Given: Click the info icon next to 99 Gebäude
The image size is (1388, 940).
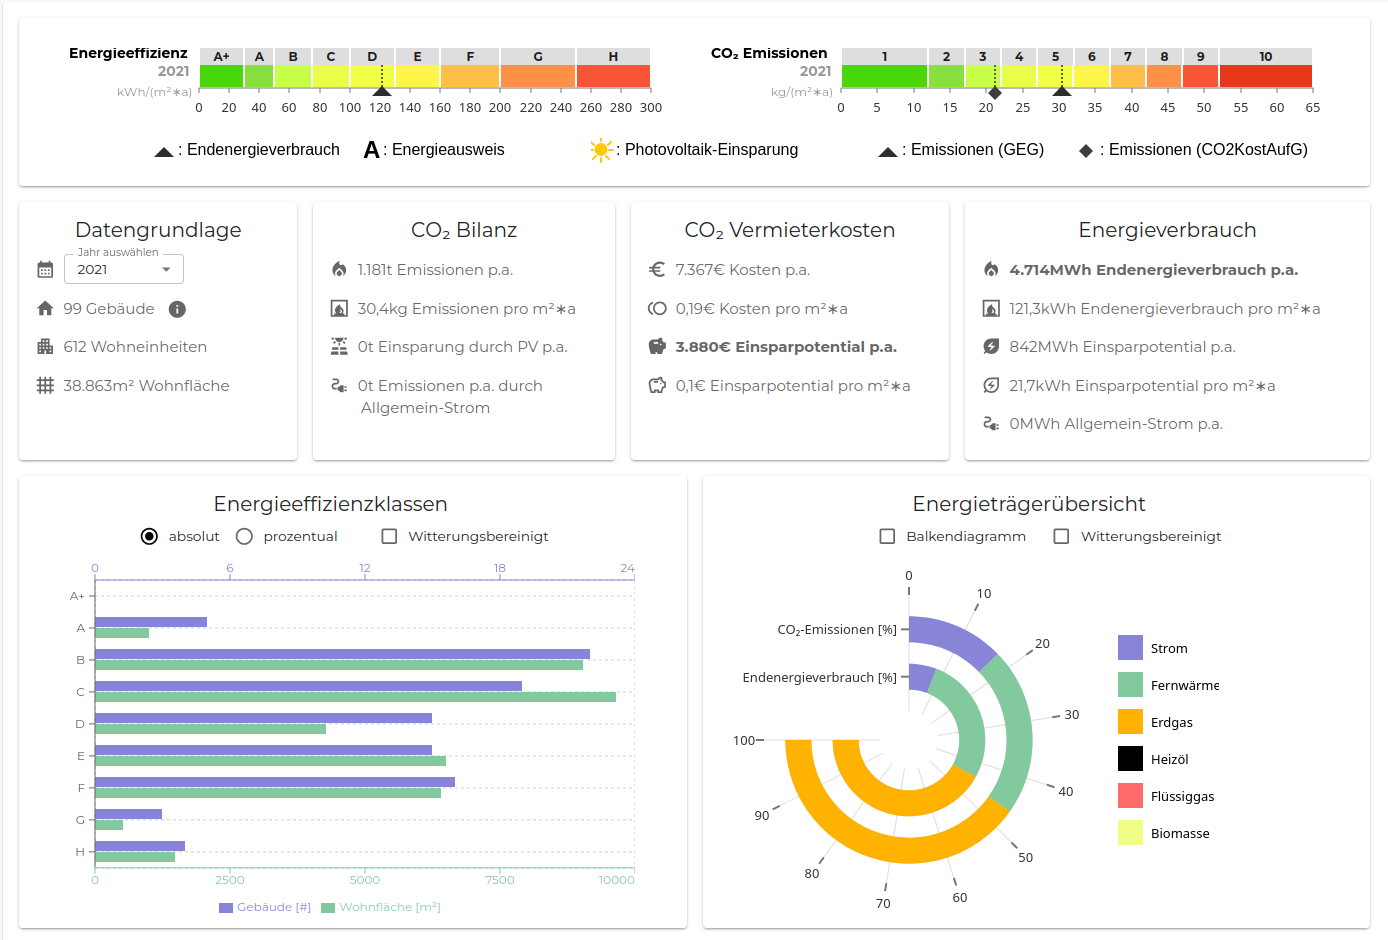Looking at the screenshot, I should 177,309.
